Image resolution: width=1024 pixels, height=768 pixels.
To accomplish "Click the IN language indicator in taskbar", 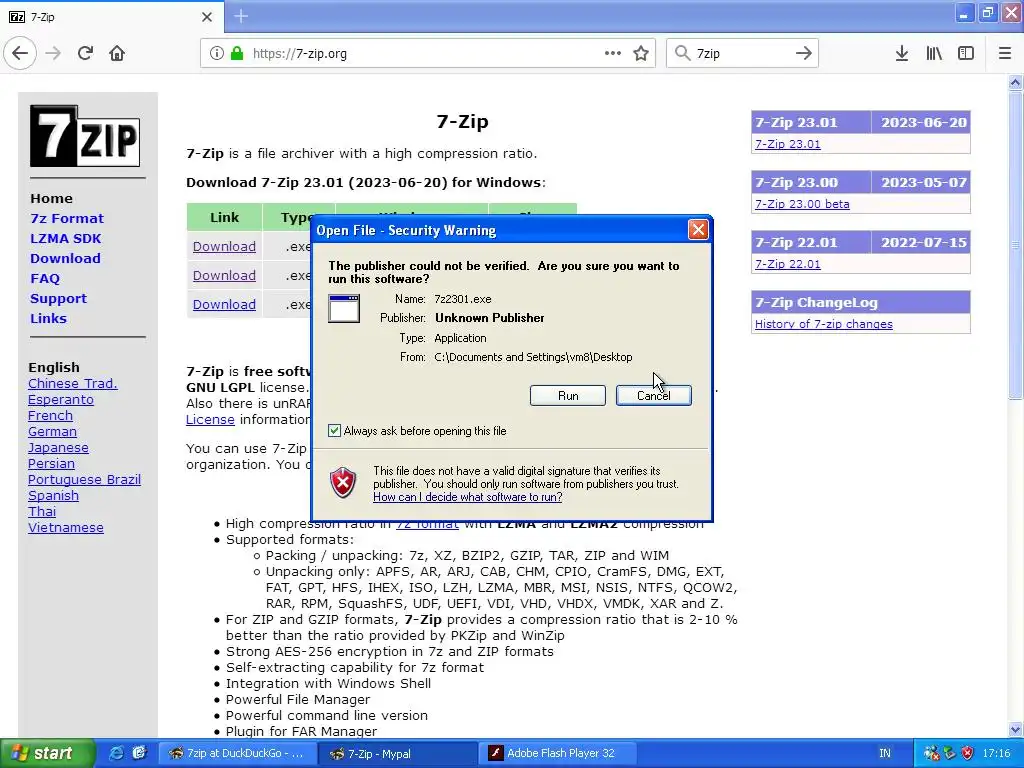I will 885,753.
